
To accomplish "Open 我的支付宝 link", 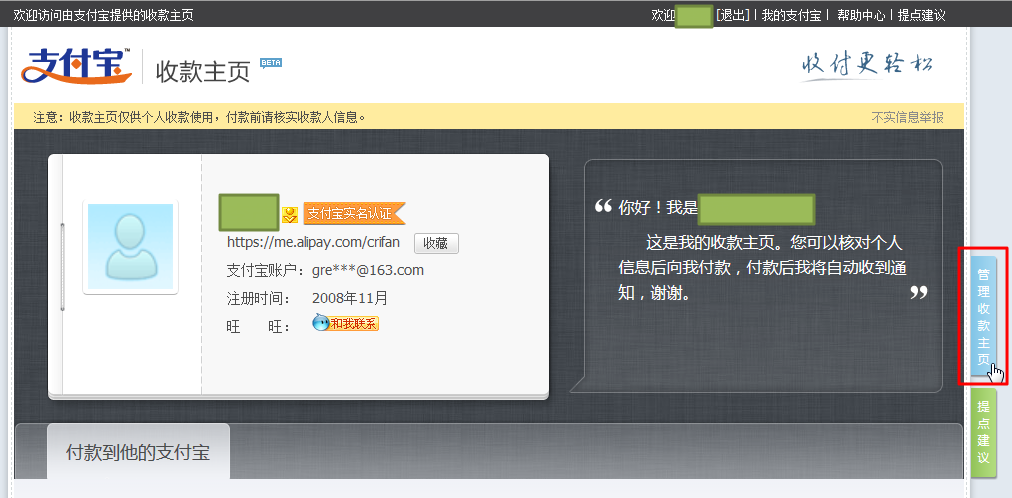I will tap(791, 15).
